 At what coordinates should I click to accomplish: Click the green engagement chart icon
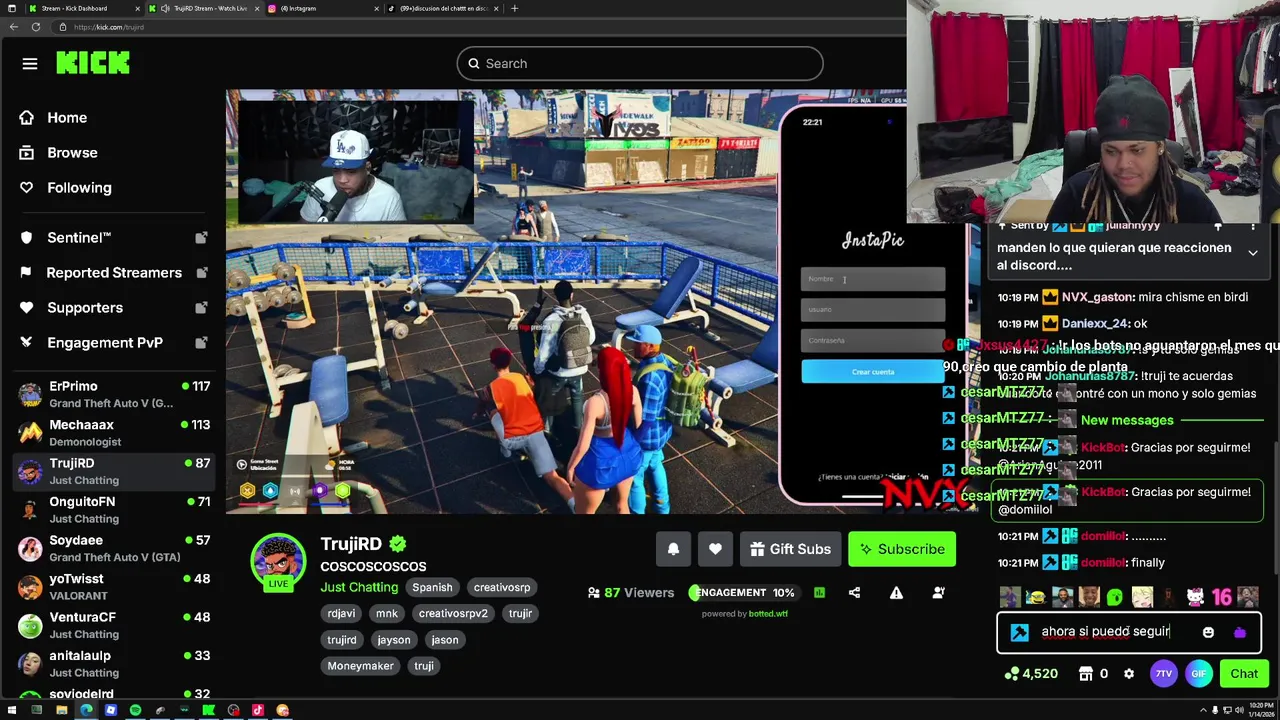[x=819, y=593]
